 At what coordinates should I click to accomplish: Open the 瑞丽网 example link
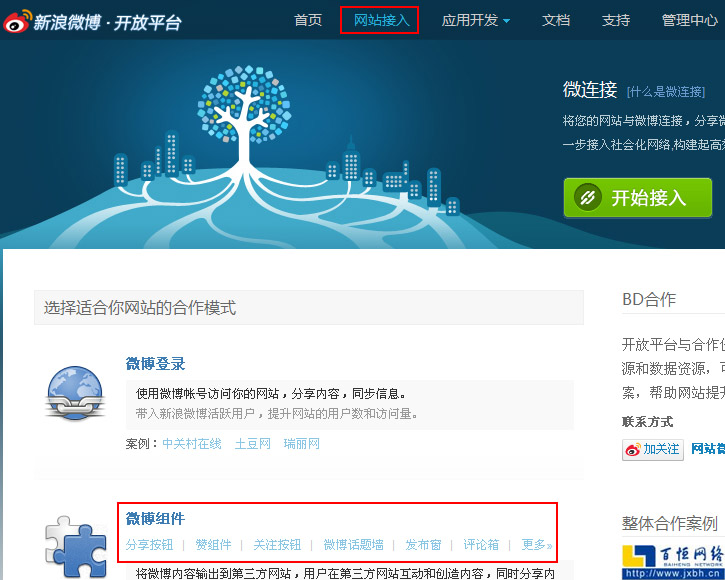[x=302, y=443]
